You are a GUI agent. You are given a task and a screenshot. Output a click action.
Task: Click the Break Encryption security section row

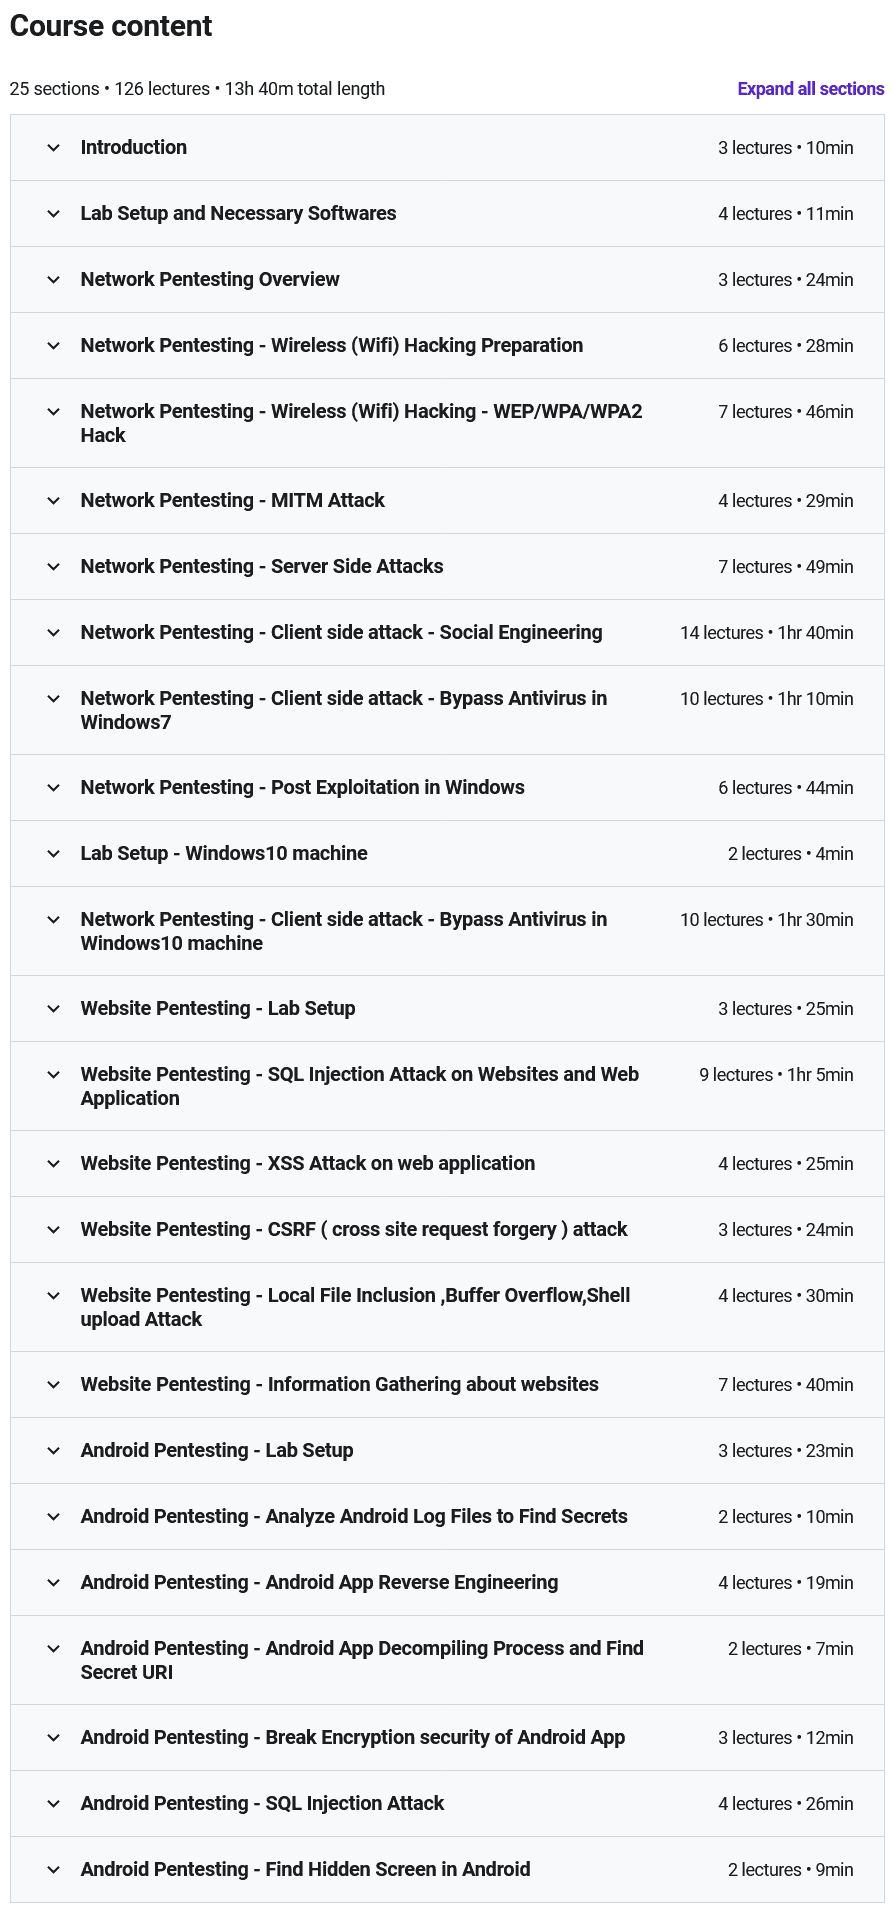point(352,1737)
